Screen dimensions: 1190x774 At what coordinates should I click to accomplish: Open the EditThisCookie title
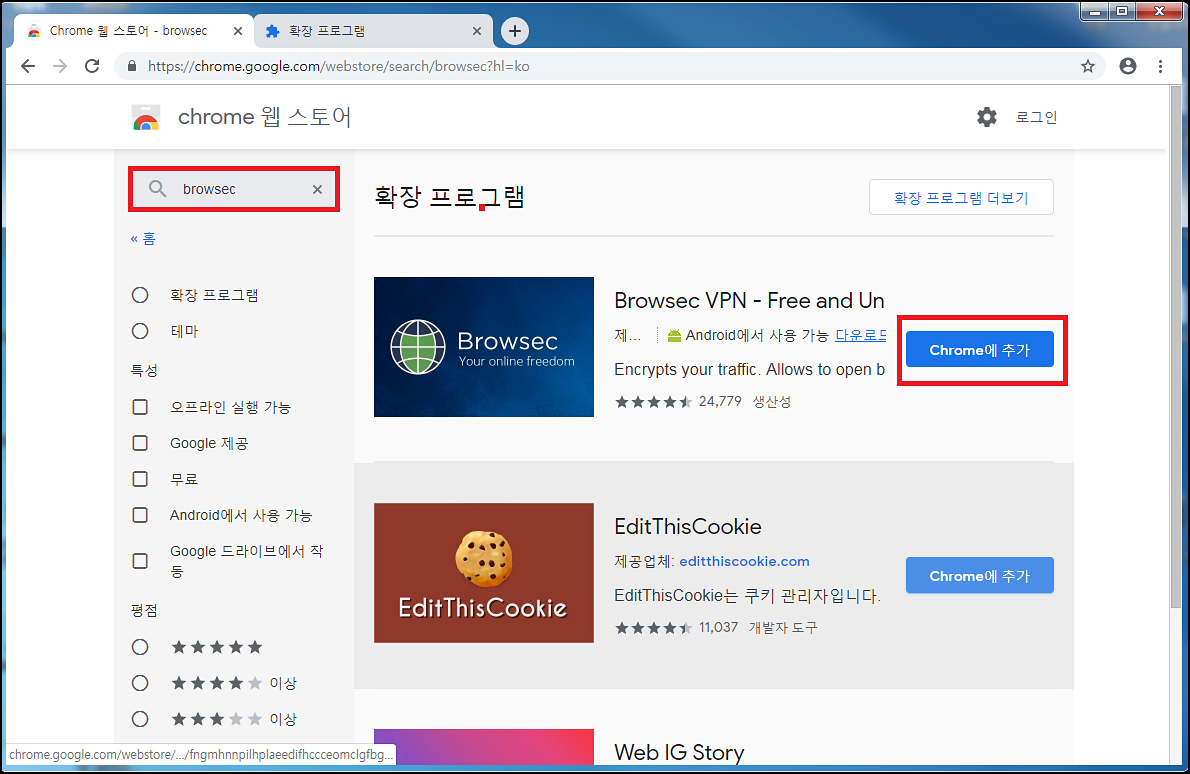click(688, 527)
